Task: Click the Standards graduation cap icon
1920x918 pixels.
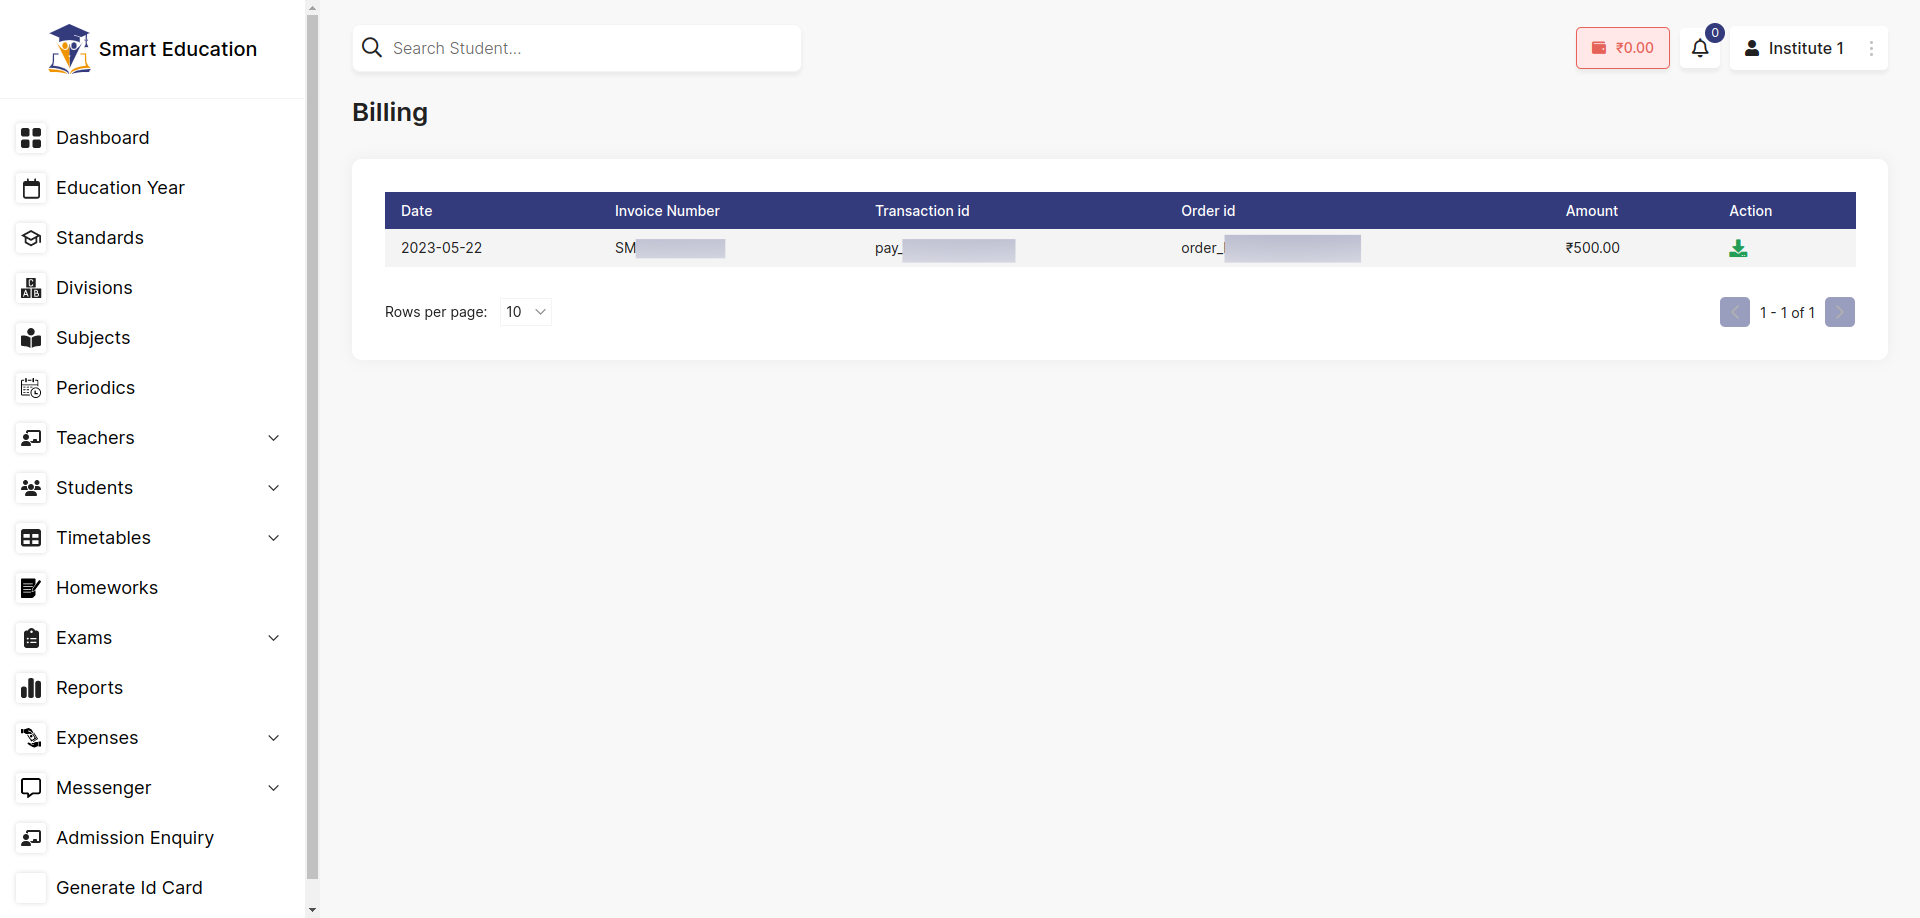Action: tap(31, 238)
